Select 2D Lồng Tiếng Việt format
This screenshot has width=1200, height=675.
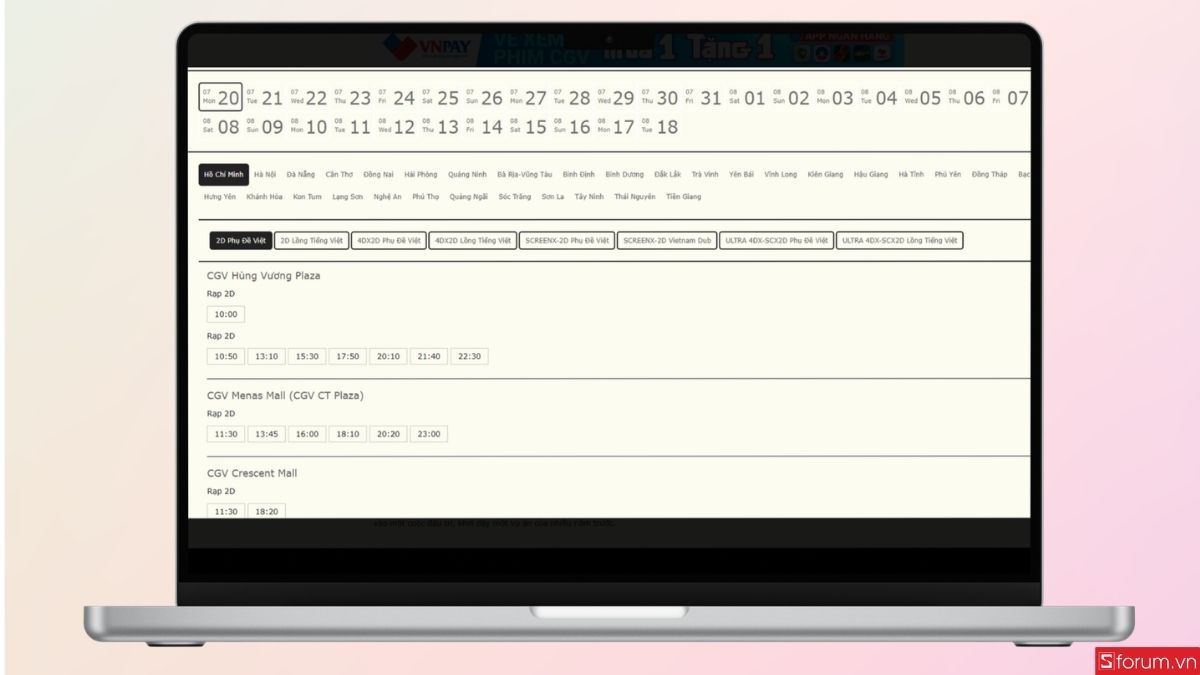point(311,241)
